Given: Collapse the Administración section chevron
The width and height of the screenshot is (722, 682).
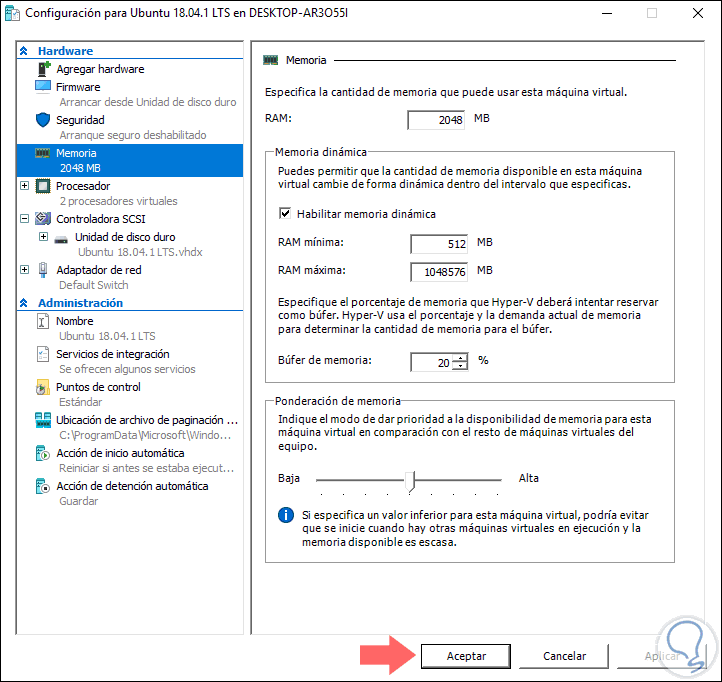Looking at the screenshot, I should point(24,303).
